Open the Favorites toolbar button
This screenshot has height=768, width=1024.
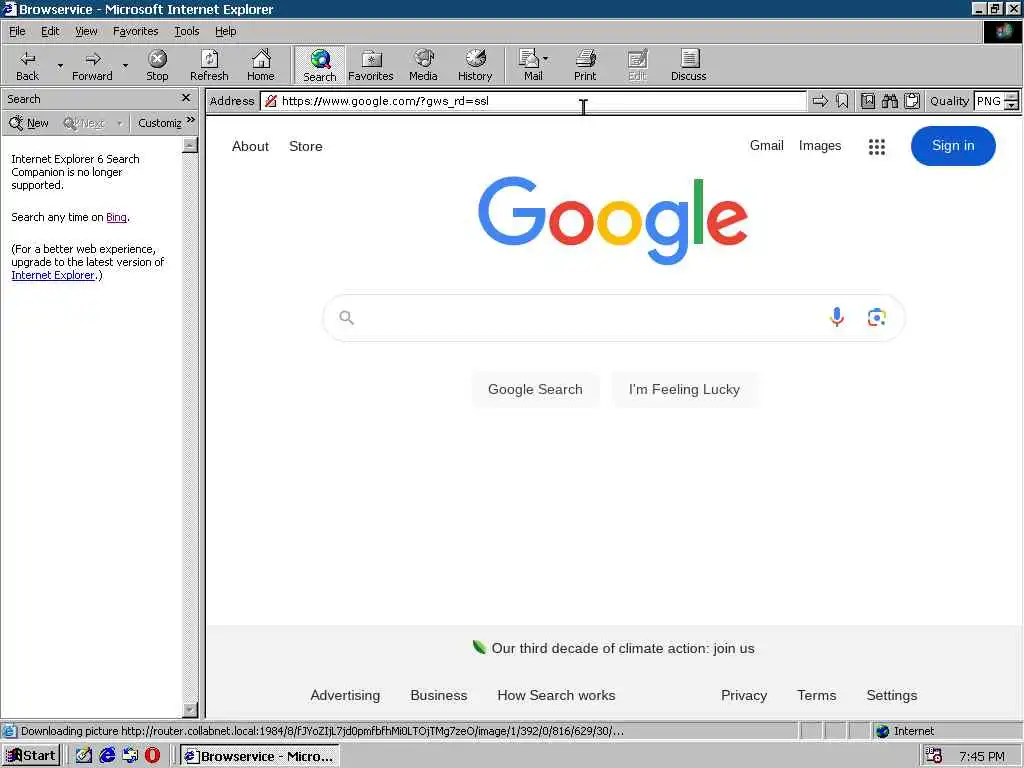[x=371, y=65]
